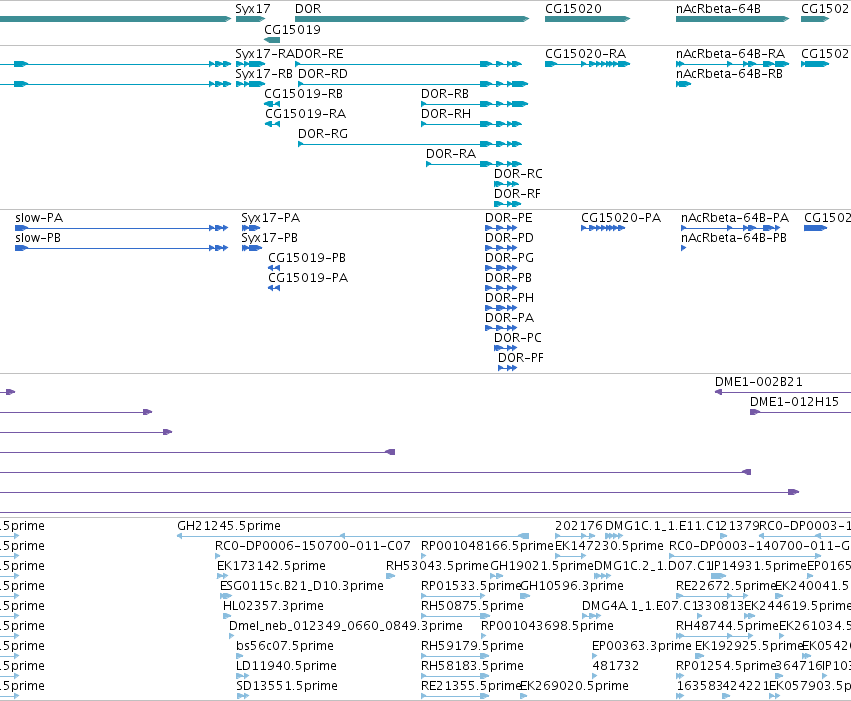The height and width of the screenshot is (701, 851).
Task: Click the HL02357.3prime EST label
Action: [273, 606]
